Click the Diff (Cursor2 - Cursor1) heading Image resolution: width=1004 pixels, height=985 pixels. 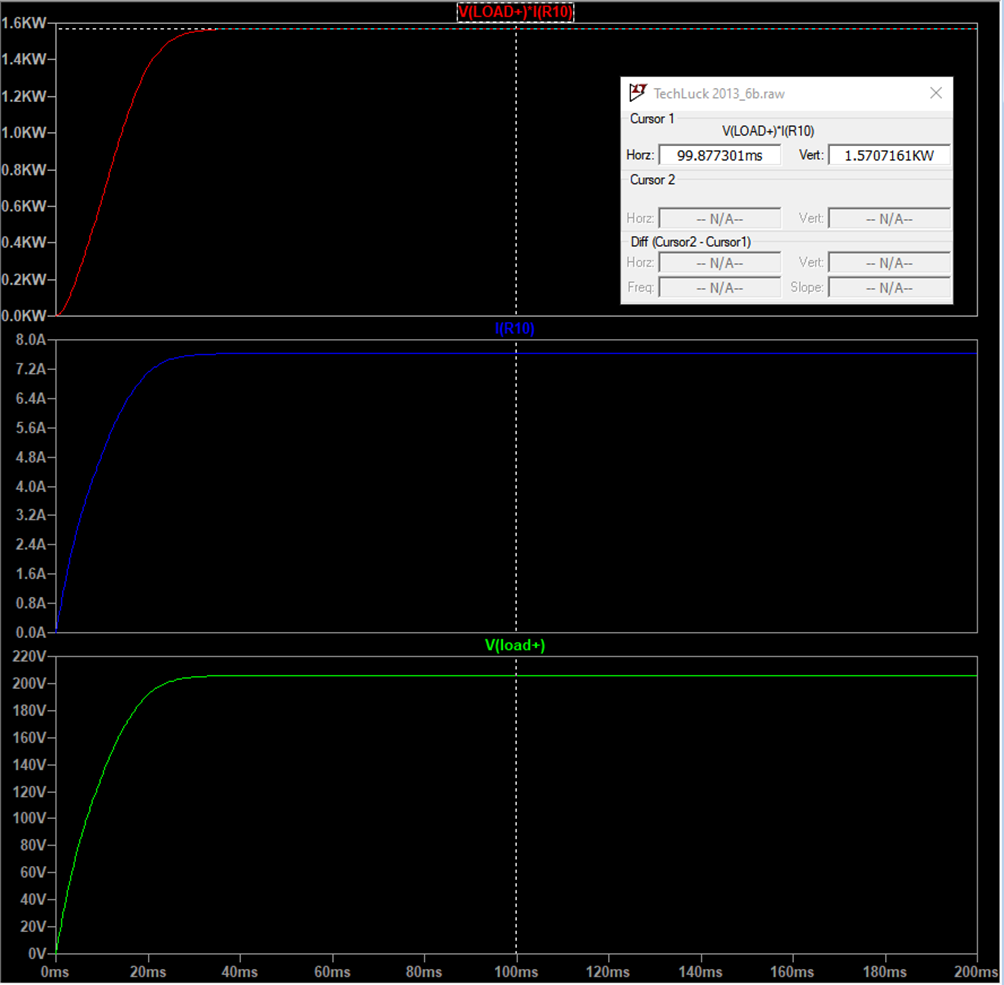pos(690,242)
